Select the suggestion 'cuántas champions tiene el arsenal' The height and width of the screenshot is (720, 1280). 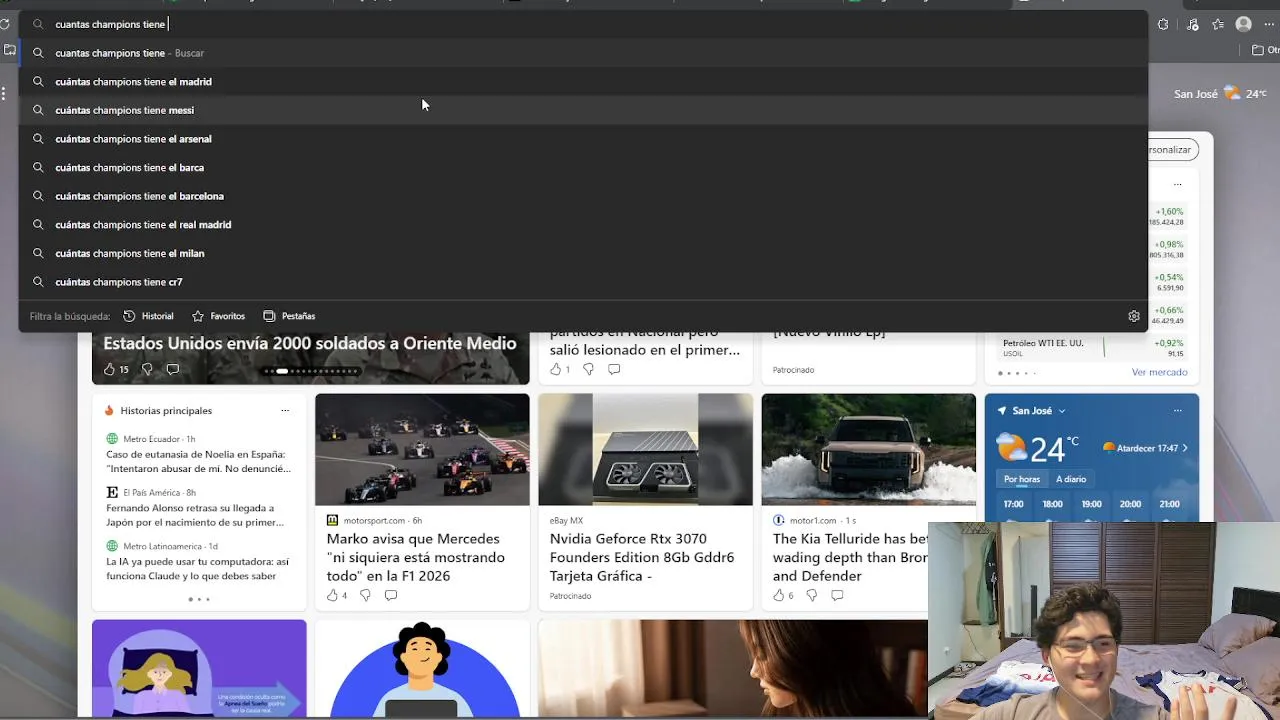[x=583, y=139]
